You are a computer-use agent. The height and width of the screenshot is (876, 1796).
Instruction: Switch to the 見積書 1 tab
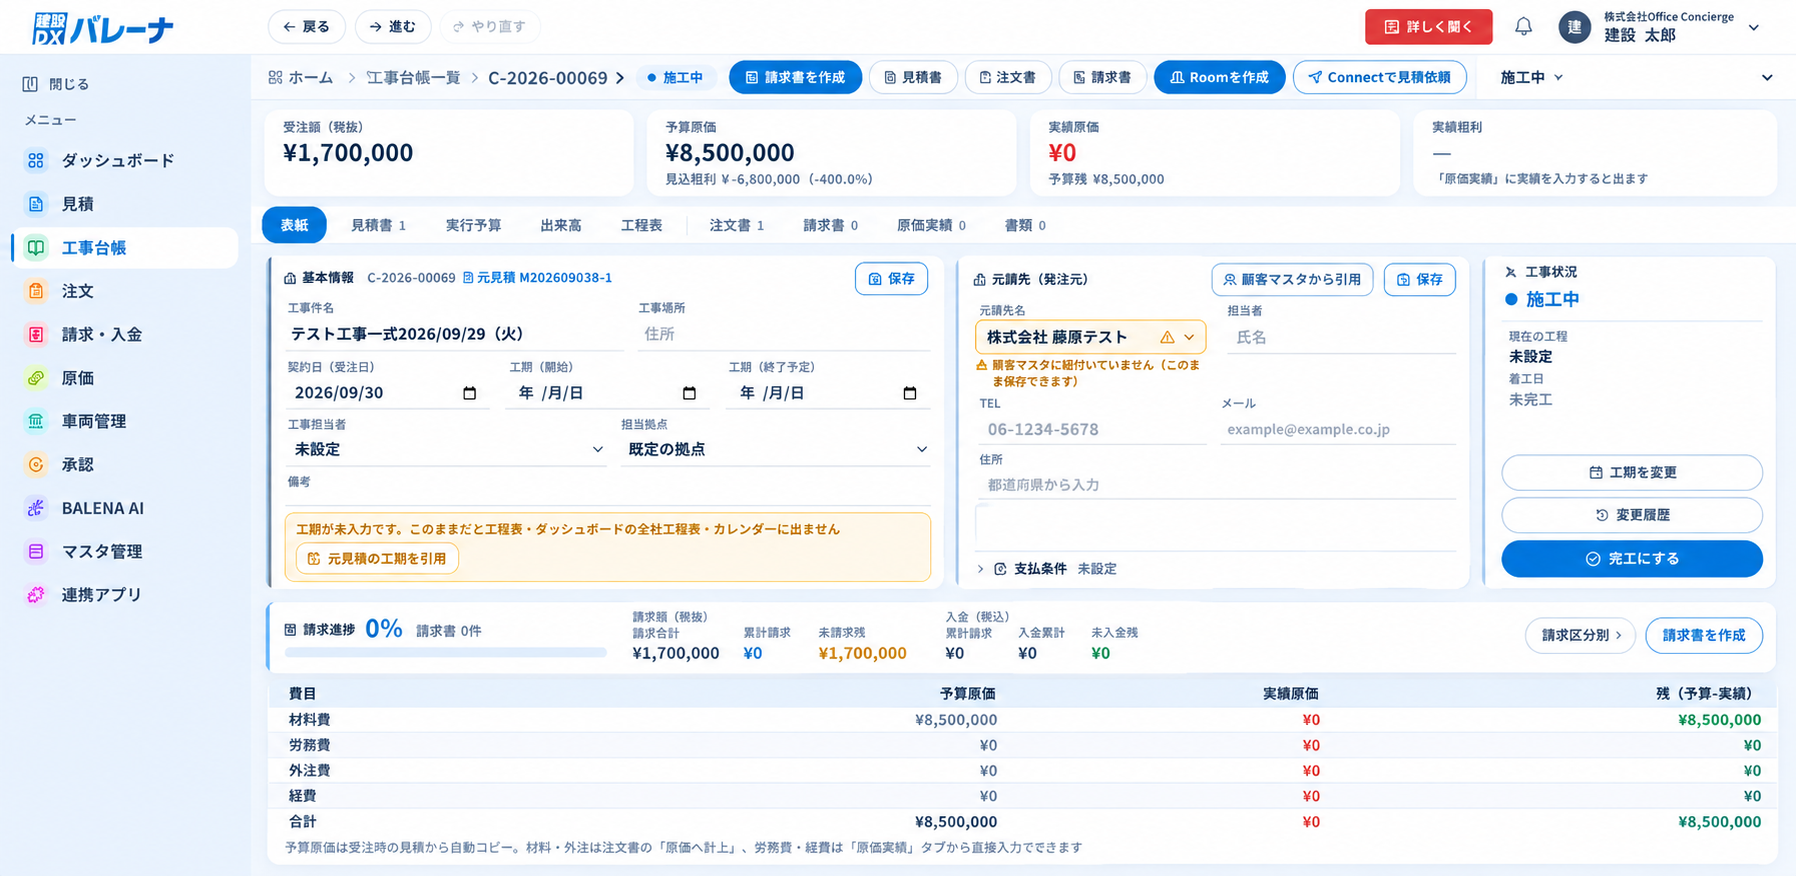tap(378, 226)
